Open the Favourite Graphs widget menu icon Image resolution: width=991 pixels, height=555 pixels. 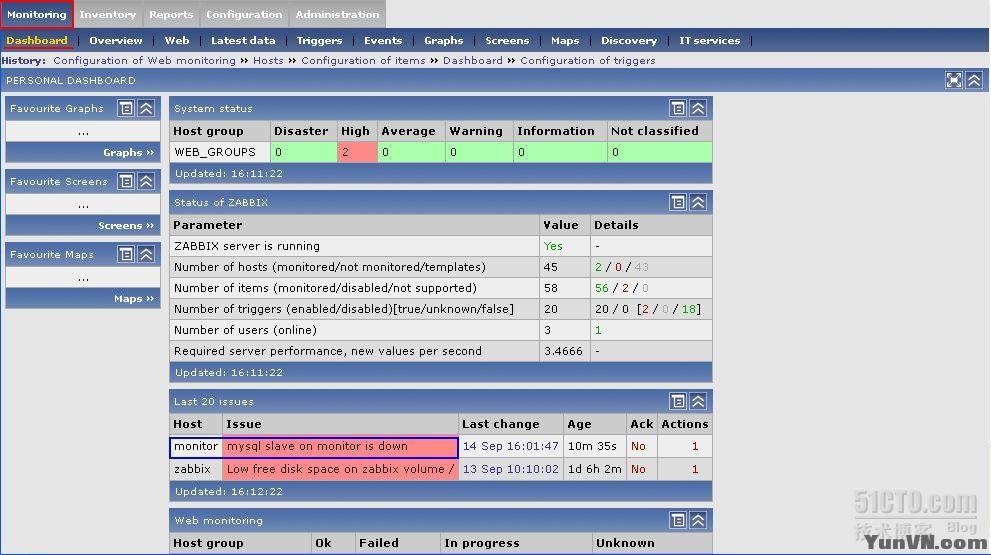coord(126,108)
